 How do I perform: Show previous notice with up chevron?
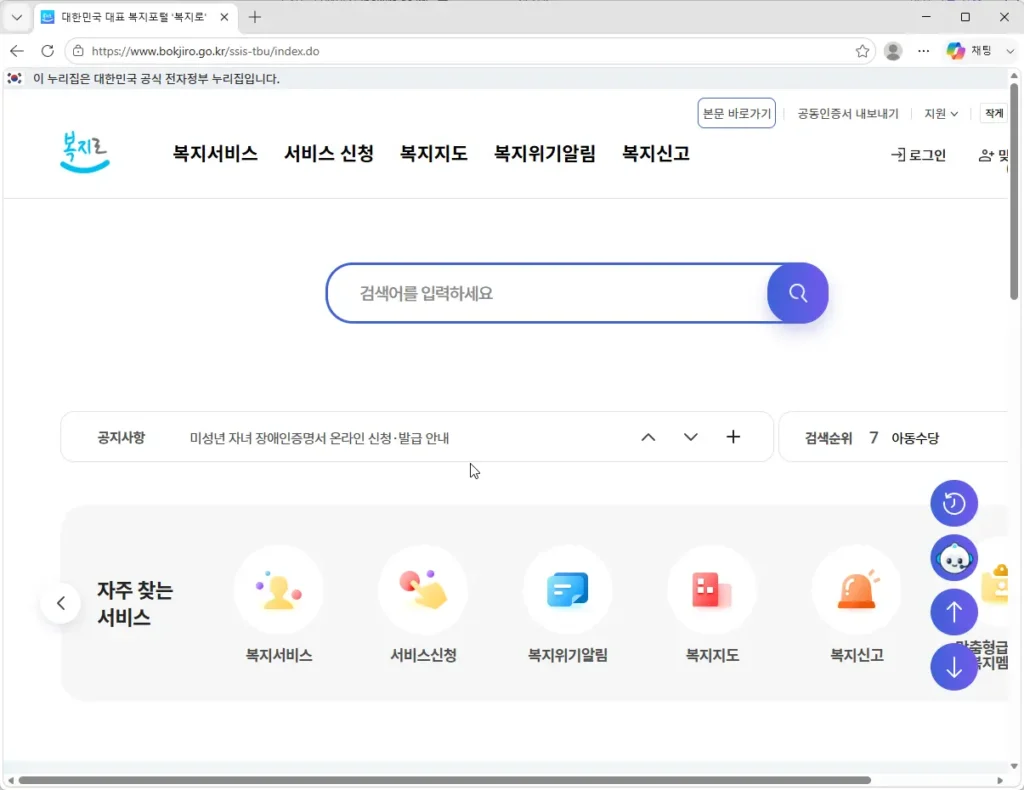click(648, 437)
